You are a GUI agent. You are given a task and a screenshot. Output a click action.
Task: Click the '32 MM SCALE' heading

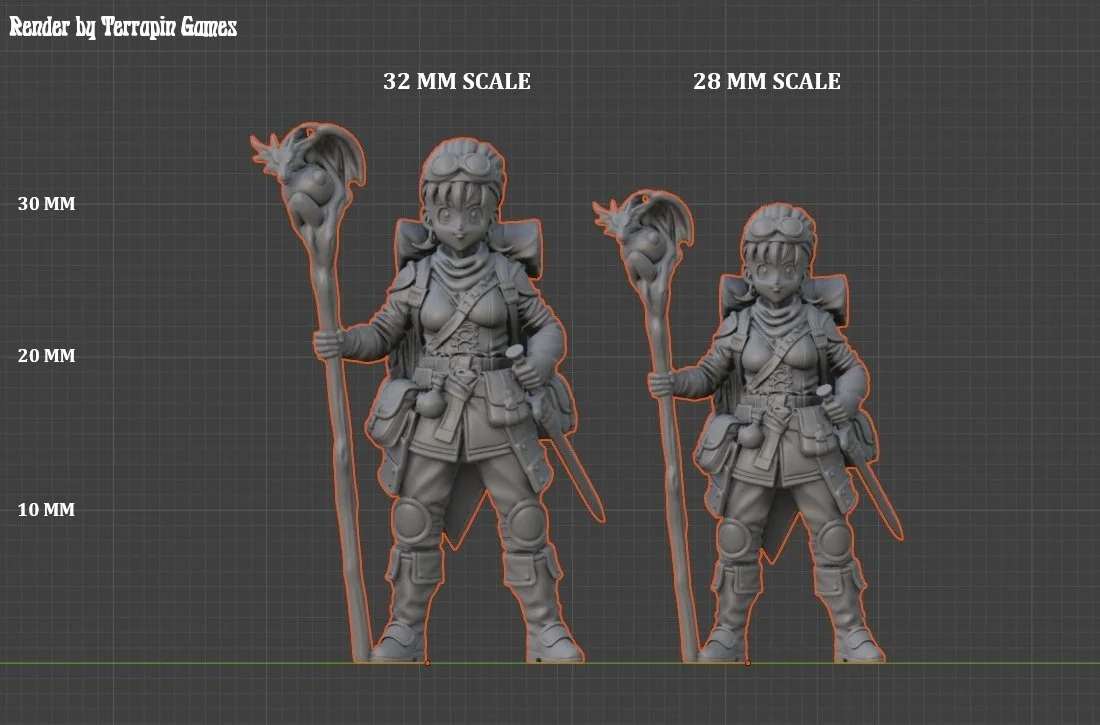(457, 81)
